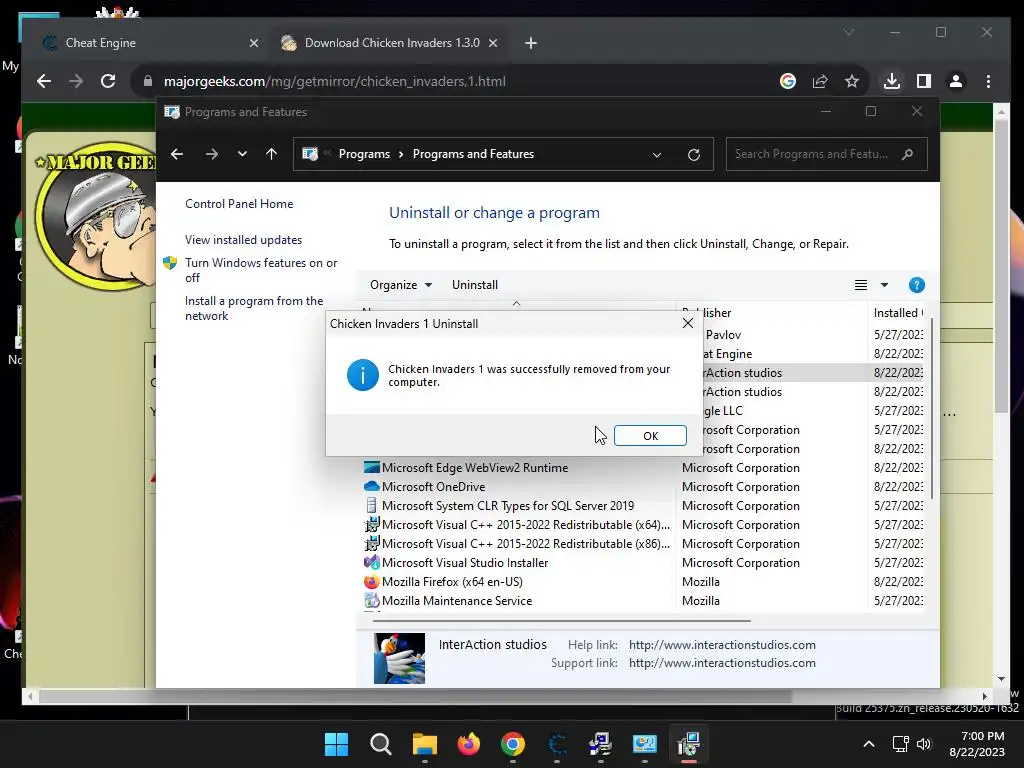
Task: Bookmark this page with star icon
Action: click(x=852, y=81)
